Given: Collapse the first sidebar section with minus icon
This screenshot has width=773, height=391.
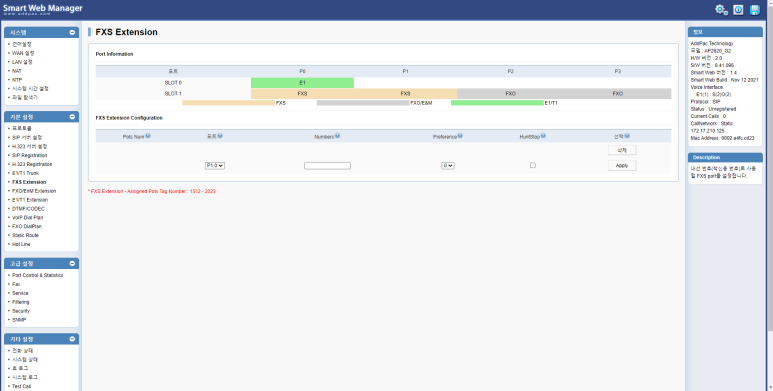Looking at the screenshot, I should [72, 33].
